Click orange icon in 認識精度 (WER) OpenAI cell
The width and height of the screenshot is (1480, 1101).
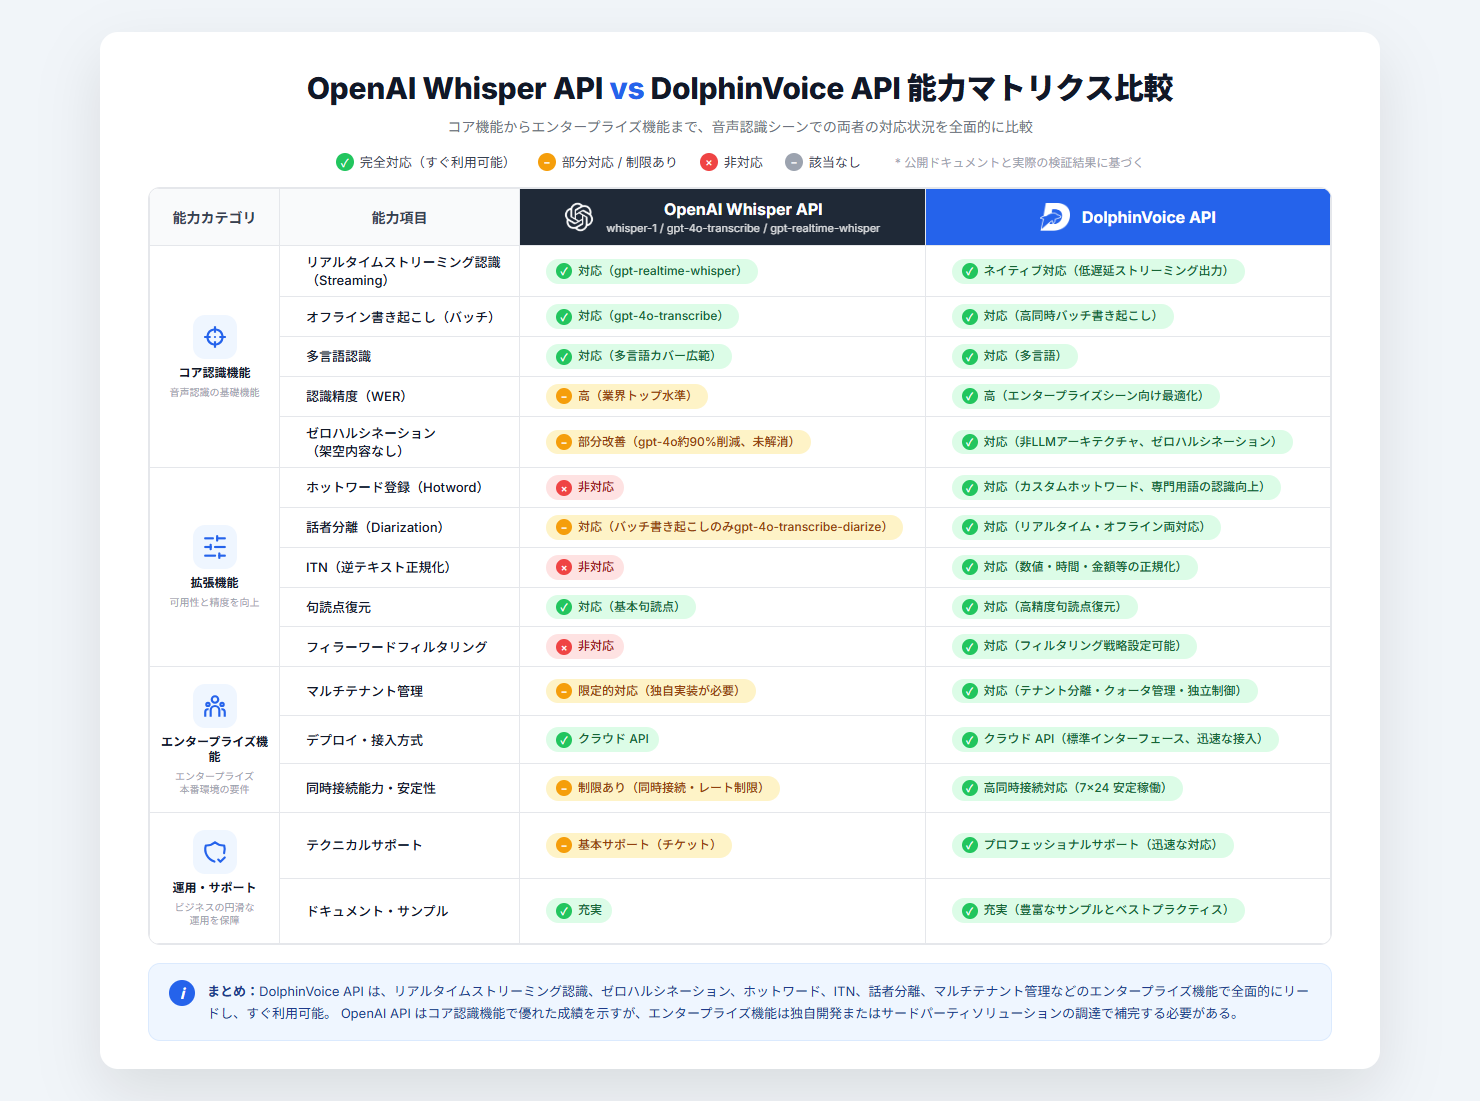[564, 397]
